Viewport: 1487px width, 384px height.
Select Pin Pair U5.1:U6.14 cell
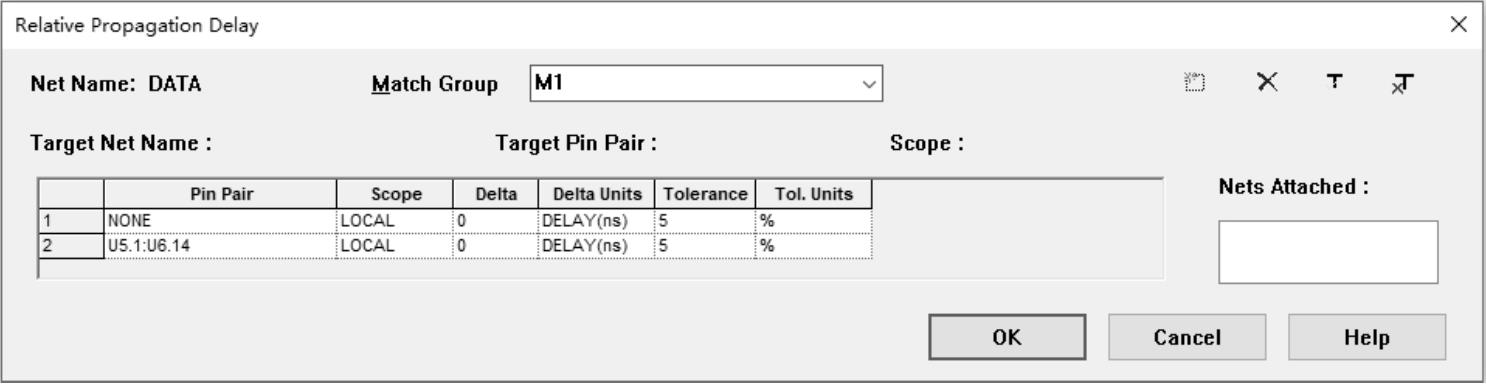(219, 243)
